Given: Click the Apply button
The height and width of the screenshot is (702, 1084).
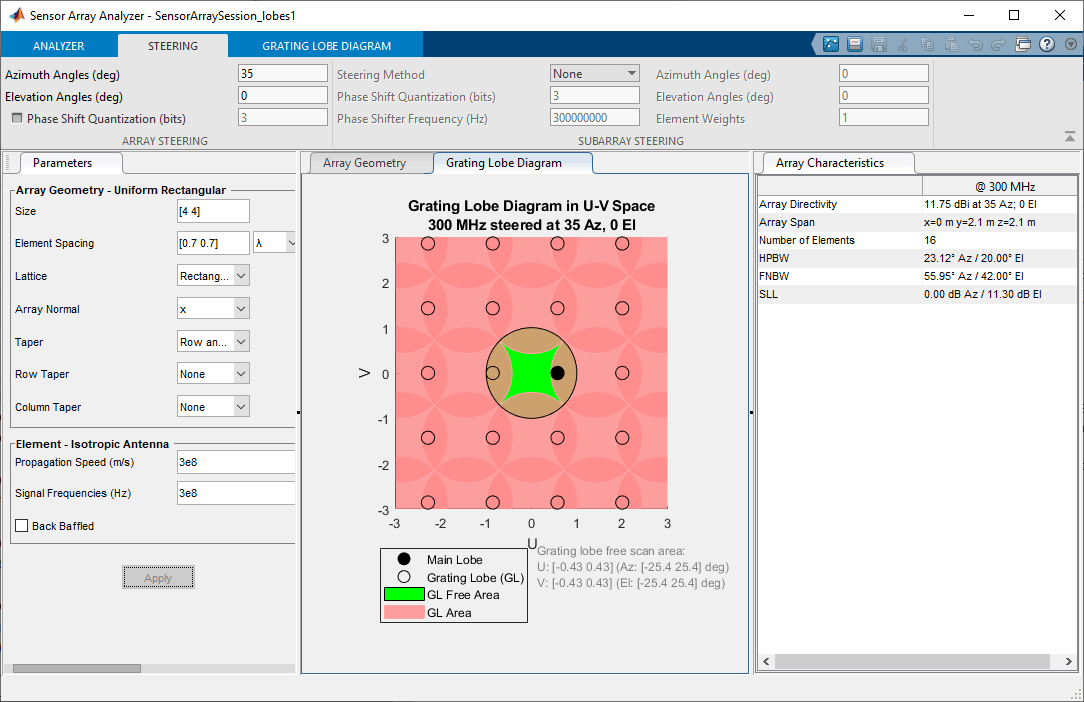Looking at the screenshot, I should coord(158,578).
